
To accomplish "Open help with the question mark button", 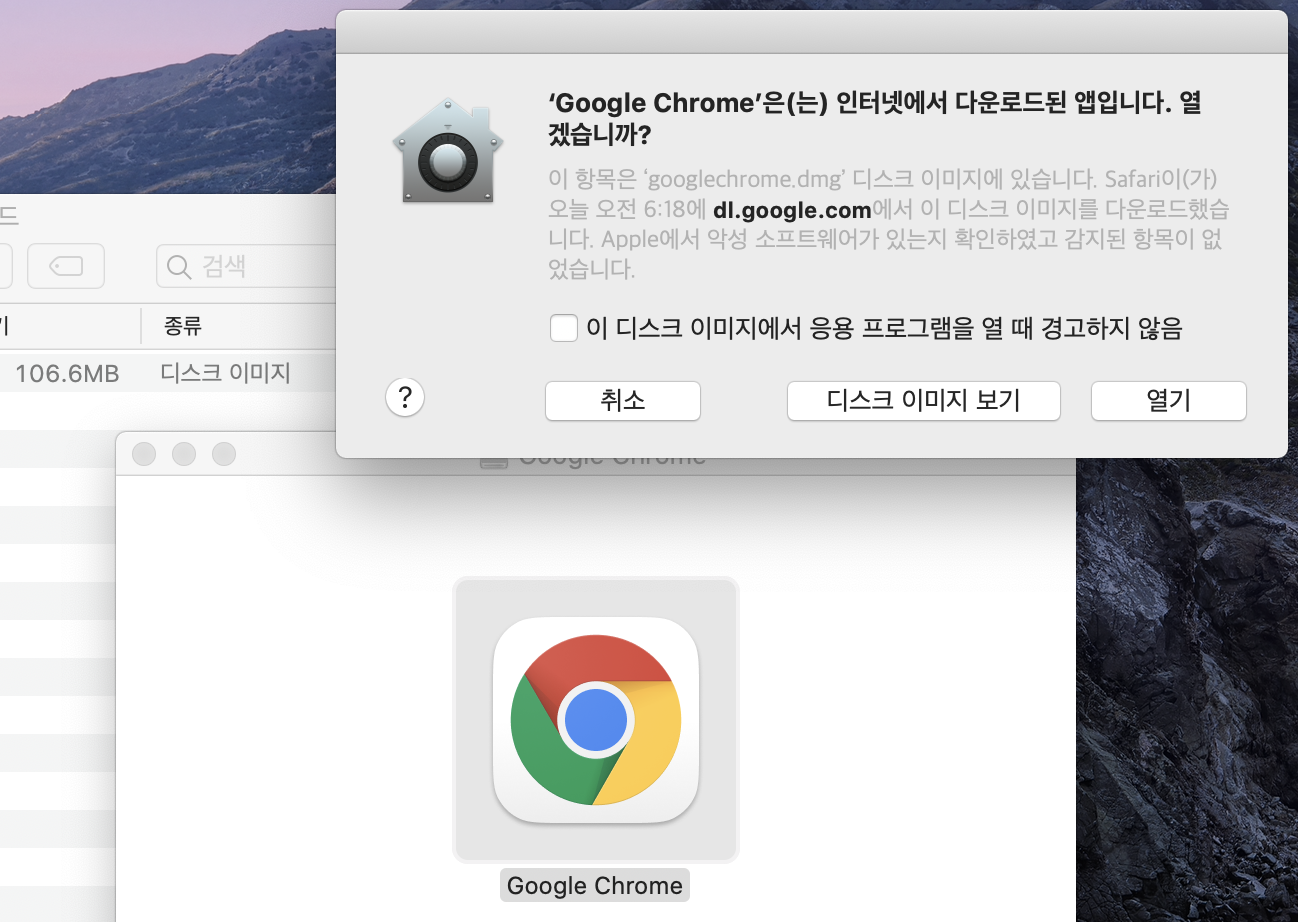I will click(405, 397).
